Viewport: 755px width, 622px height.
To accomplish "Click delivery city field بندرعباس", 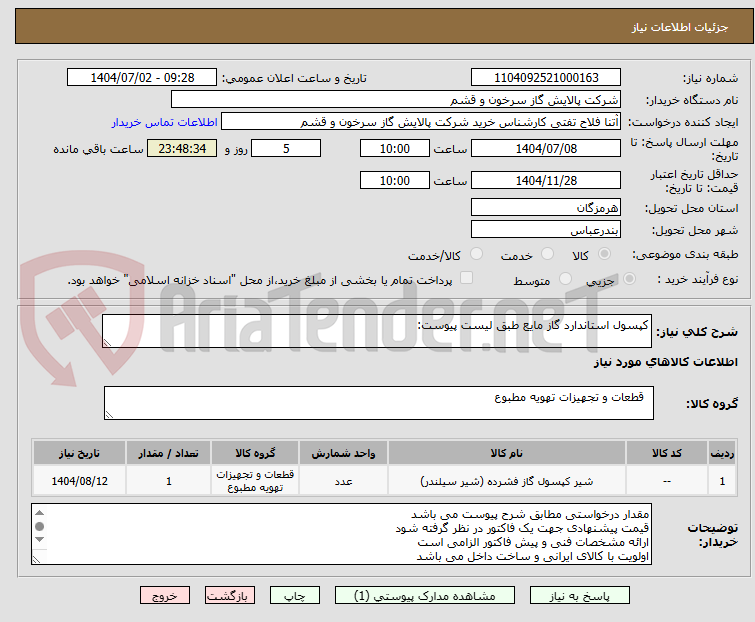I will tap(546, 230).
